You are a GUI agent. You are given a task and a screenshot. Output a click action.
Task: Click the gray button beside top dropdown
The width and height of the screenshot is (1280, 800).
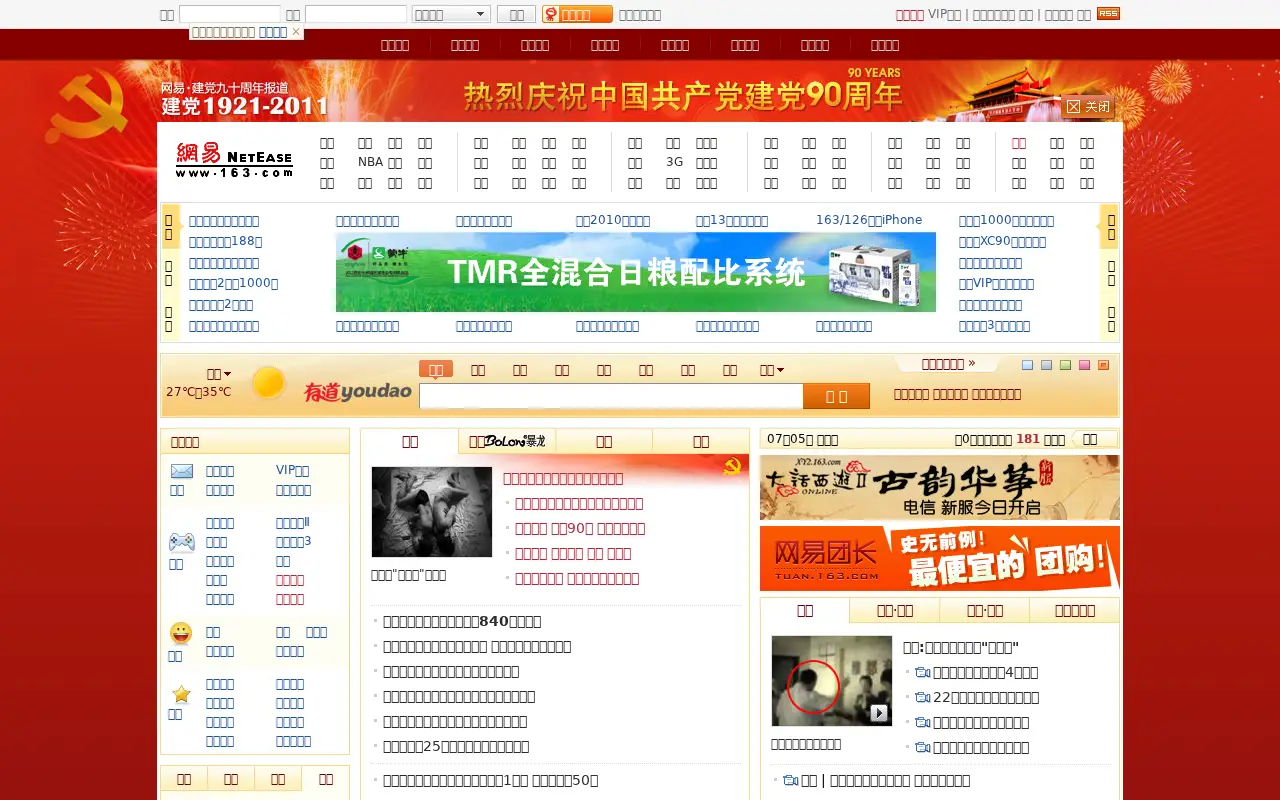click(x=516, y=14)
